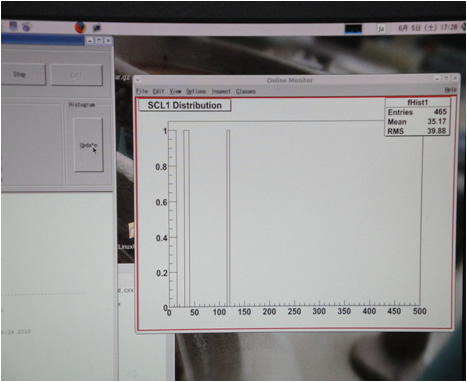Viewport: 467px width, 382px height.
Task: Open the Inspect menu in Online Monitor
Action: point(221,91)
